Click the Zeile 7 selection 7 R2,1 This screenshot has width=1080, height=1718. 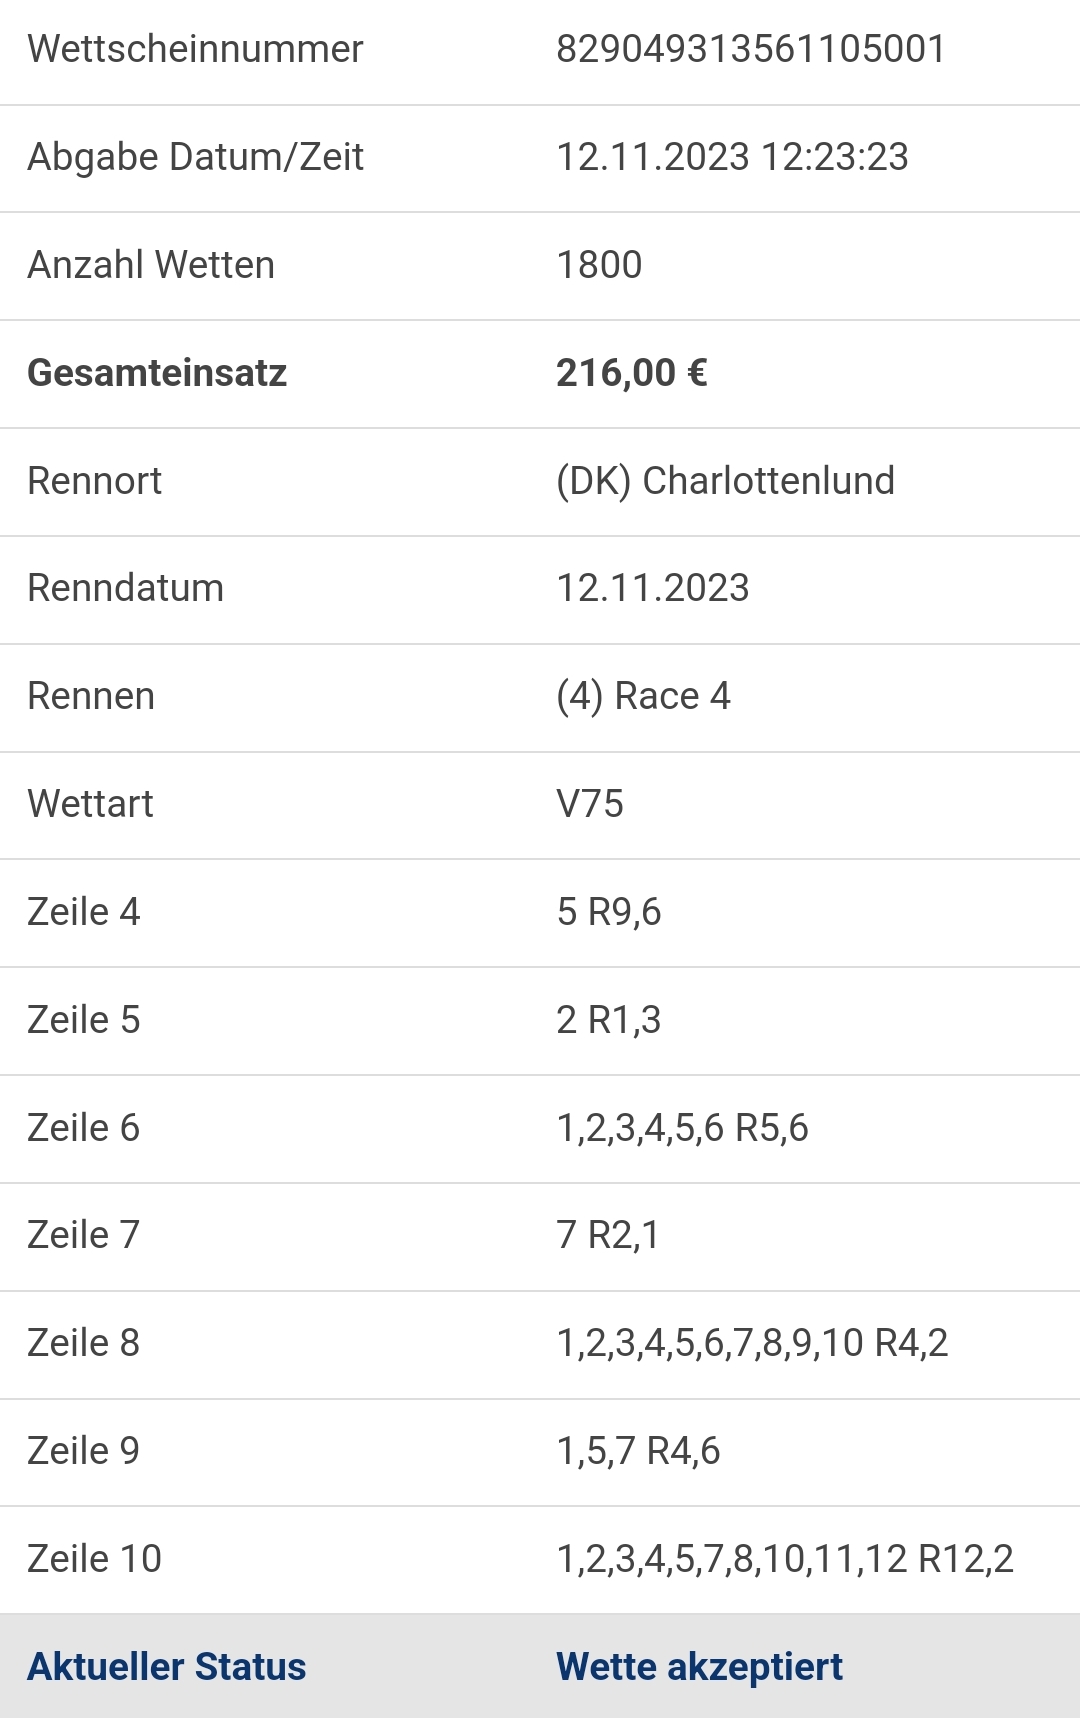[x=607, y=1236]
